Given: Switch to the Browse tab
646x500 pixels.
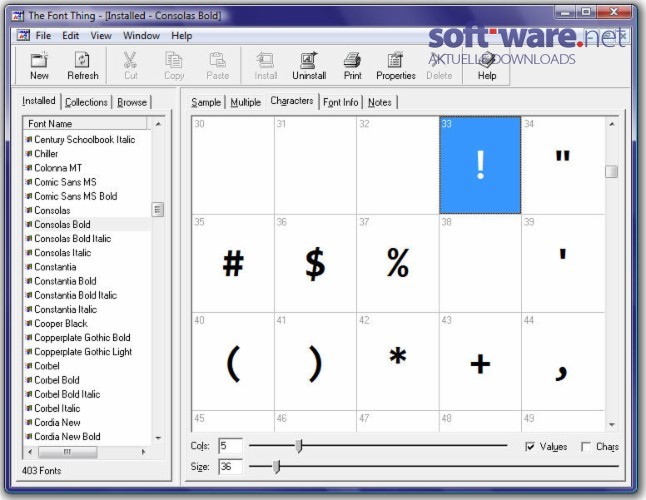Looking at the screenshot, I should [x=132, y=102].
